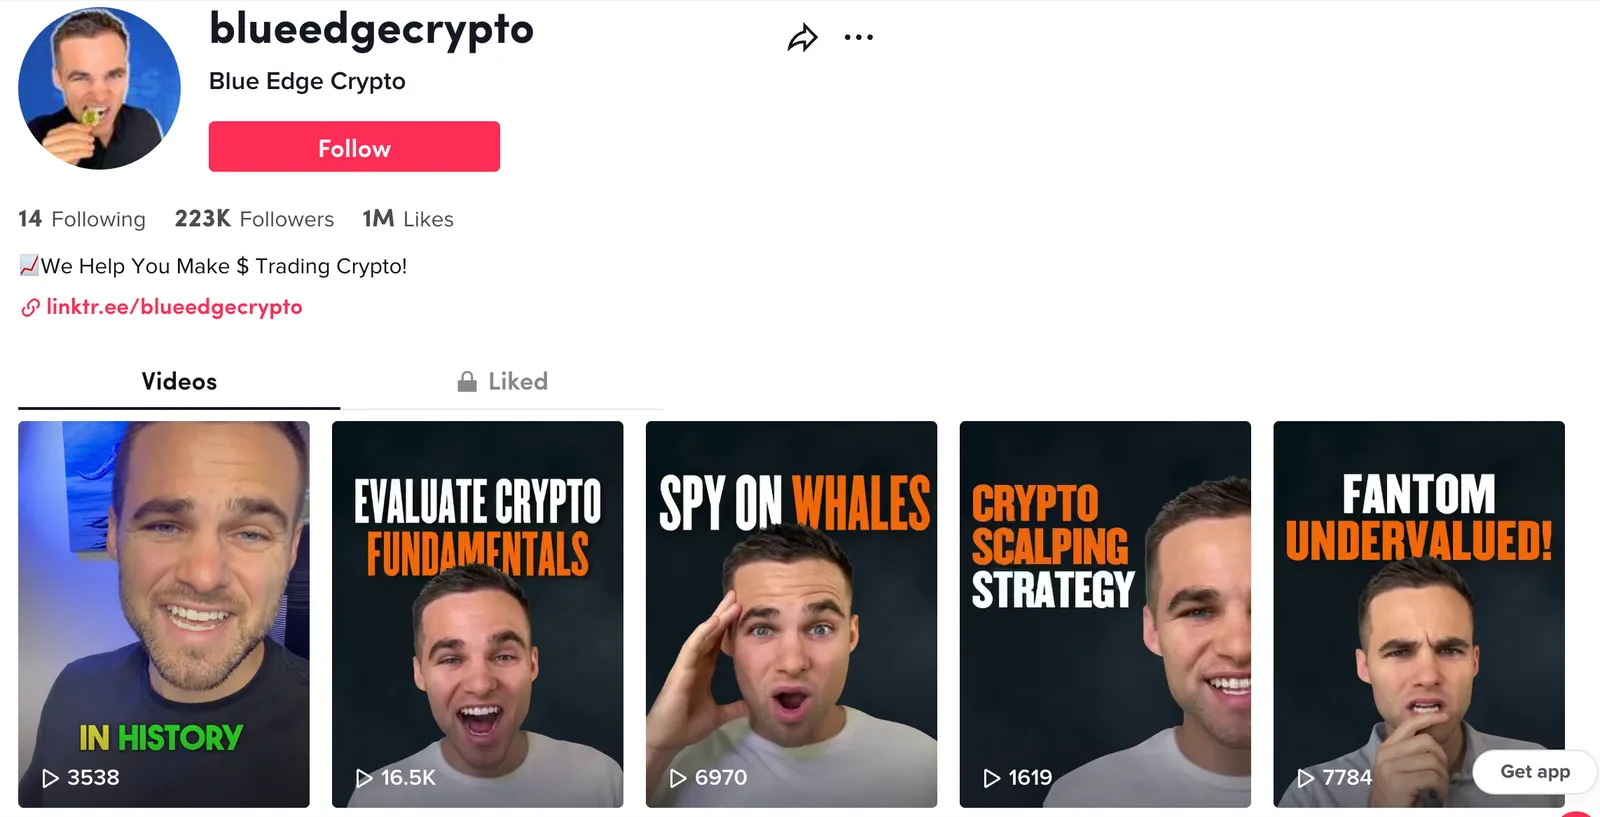Click play icon on the 1619-views video
The width and height of the screenshot is (1600, 817).
pos(992,778)
